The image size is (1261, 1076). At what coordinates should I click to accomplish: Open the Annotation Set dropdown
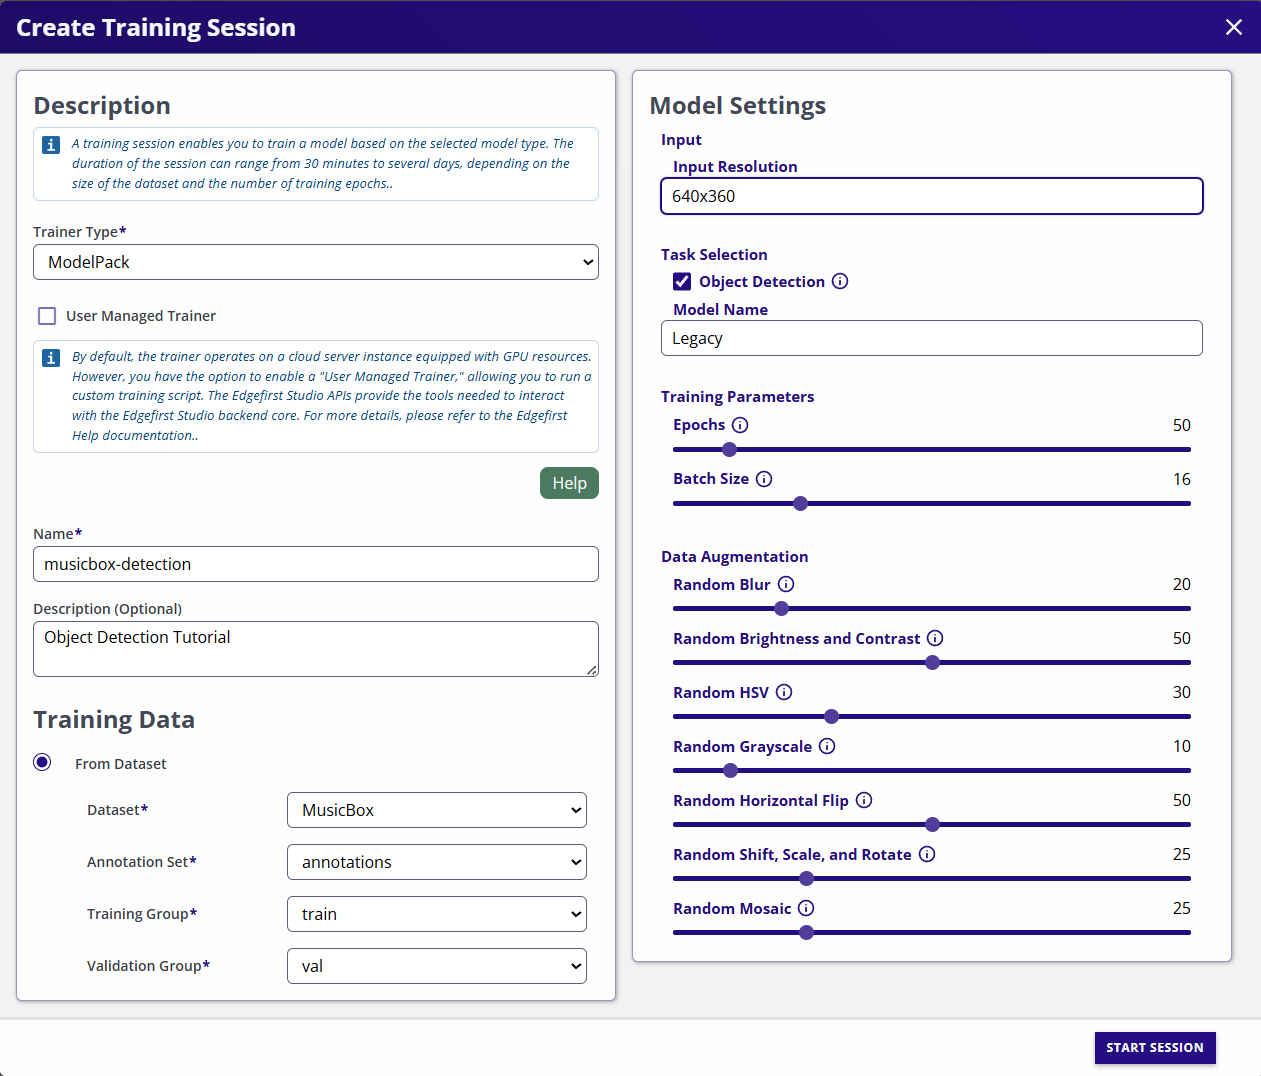pyautogui.click(x=436, y=862)
